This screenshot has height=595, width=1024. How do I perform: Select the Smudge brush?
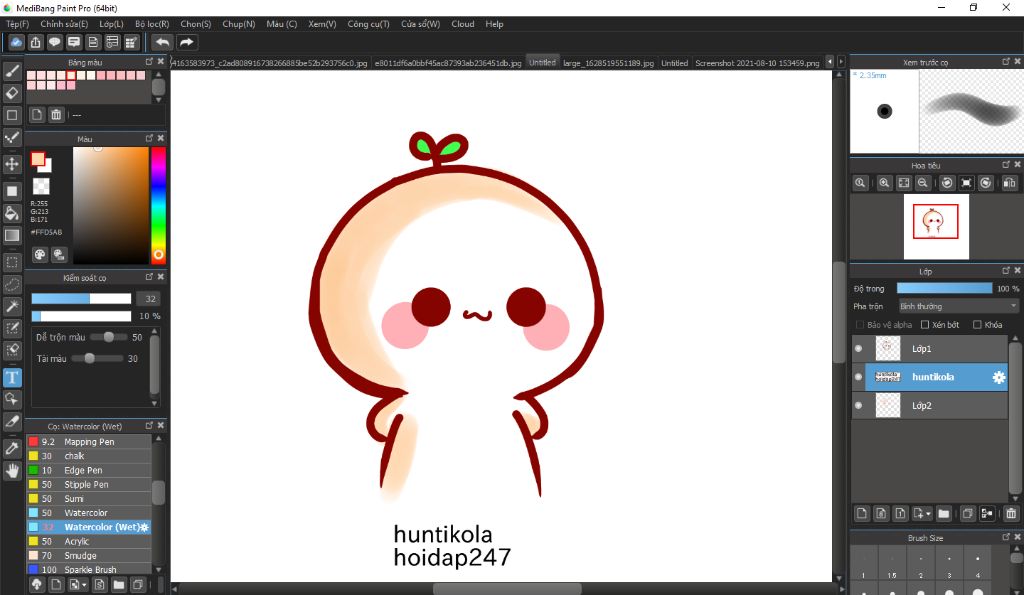89,556
